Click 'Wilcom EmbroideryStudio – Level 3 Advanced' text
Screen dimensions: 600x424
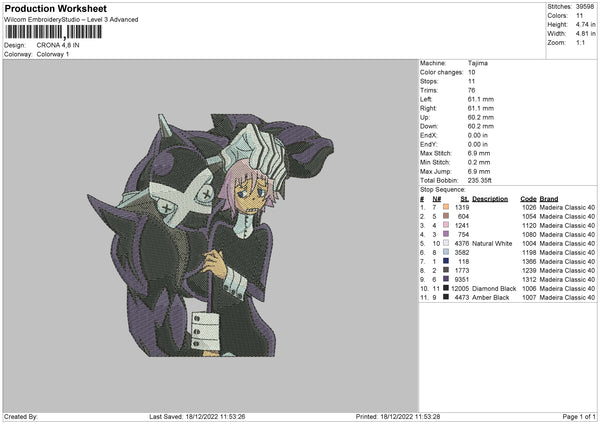[x=71, y=20]
